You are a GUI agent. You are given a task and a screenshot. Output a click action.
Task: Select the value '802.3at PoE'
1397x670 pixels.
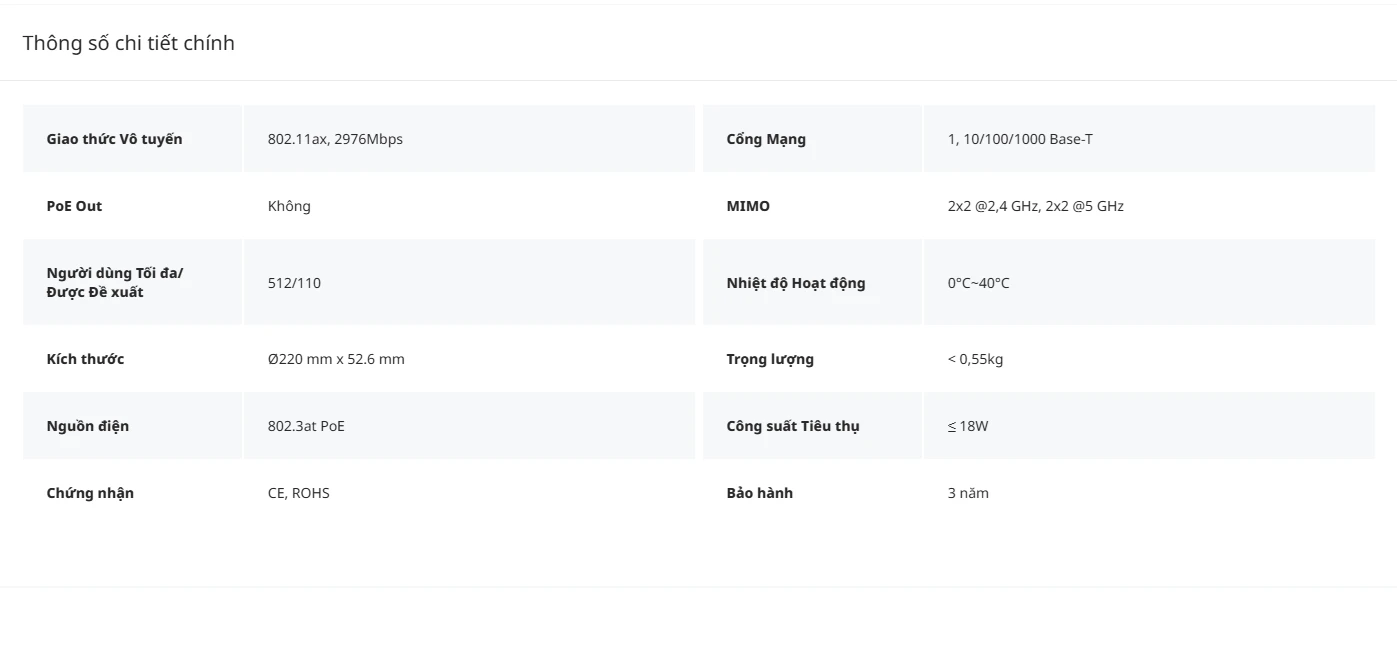pos(306,426)
